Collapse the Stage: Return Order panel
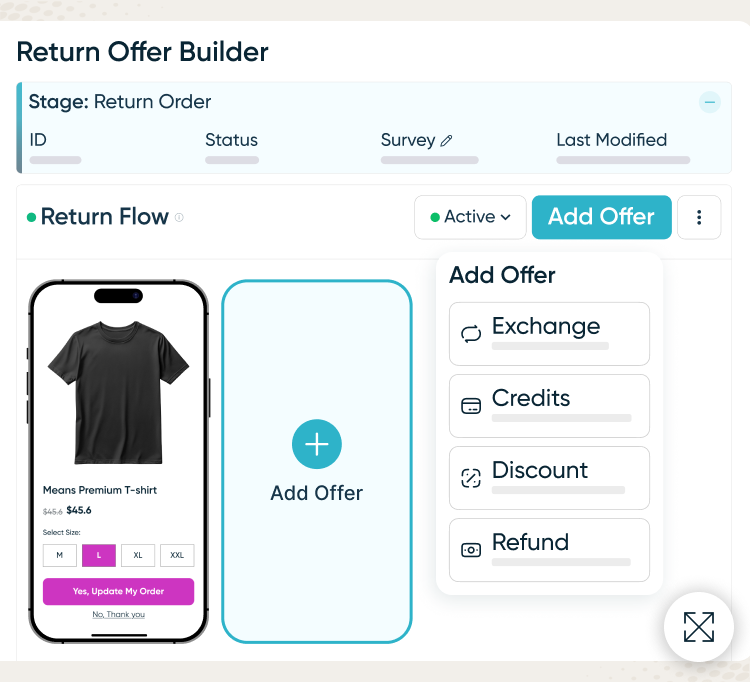 pos(709,102)
